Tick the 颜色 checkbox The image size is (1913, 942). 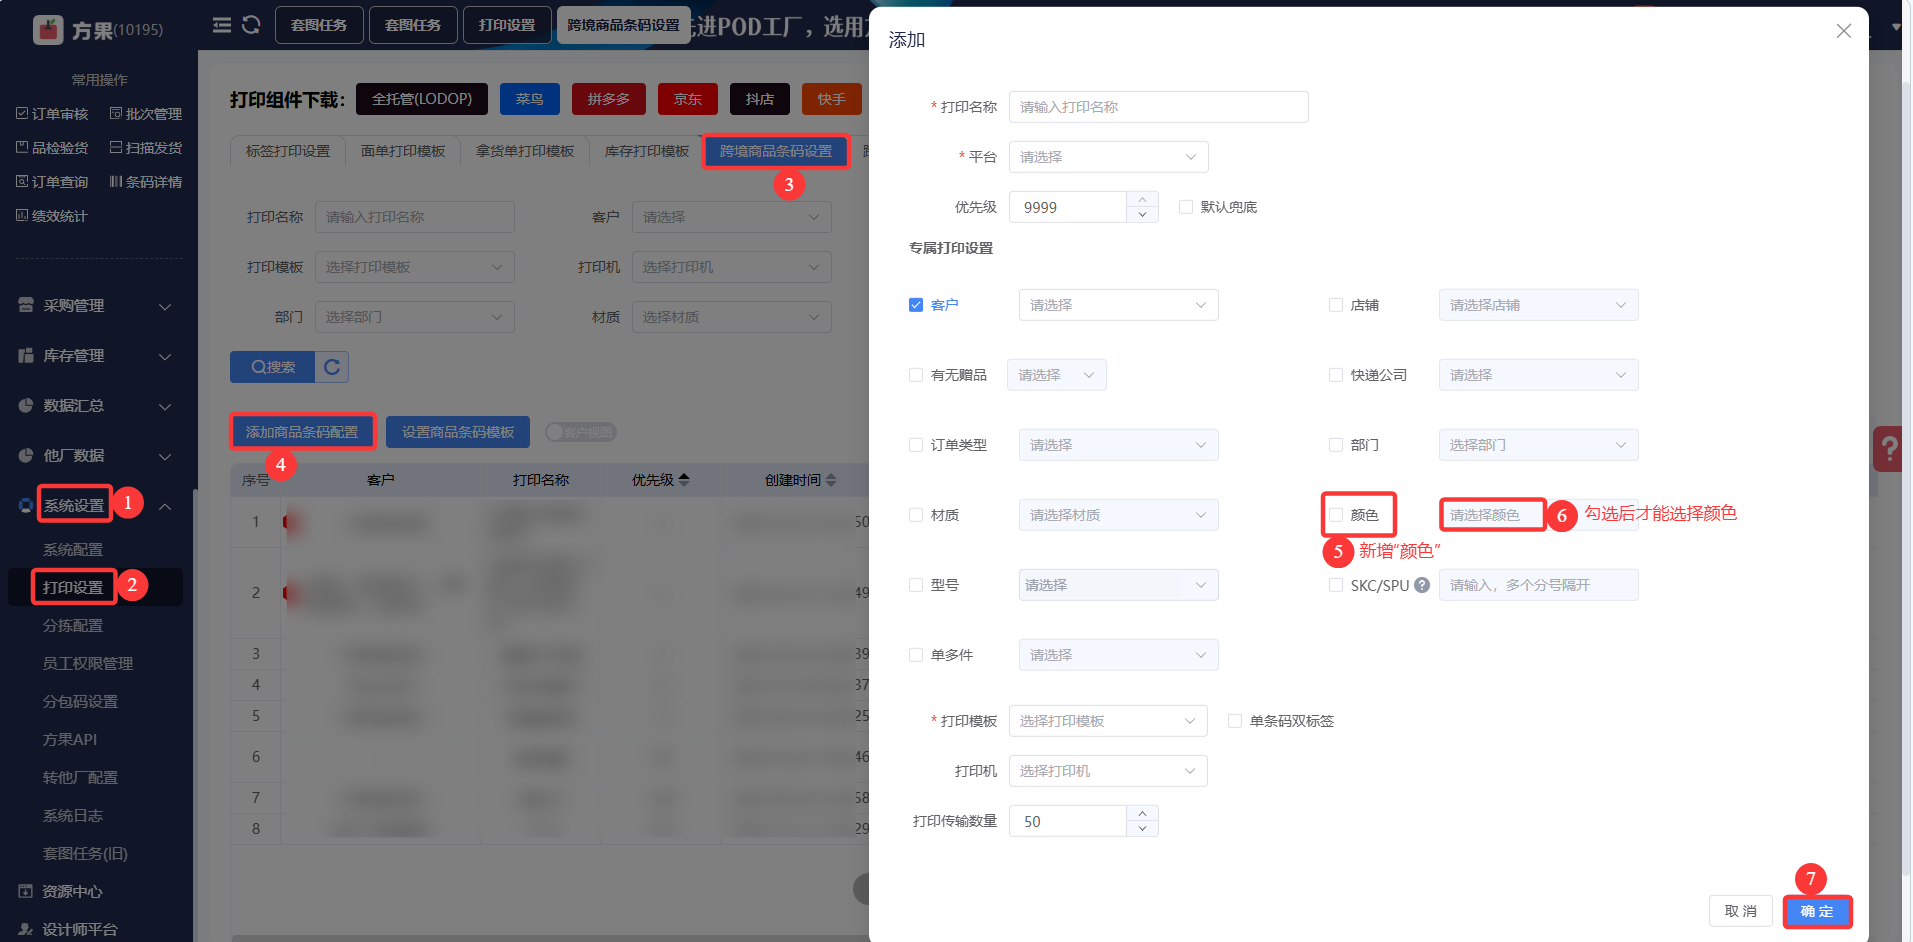point(1336,515)
